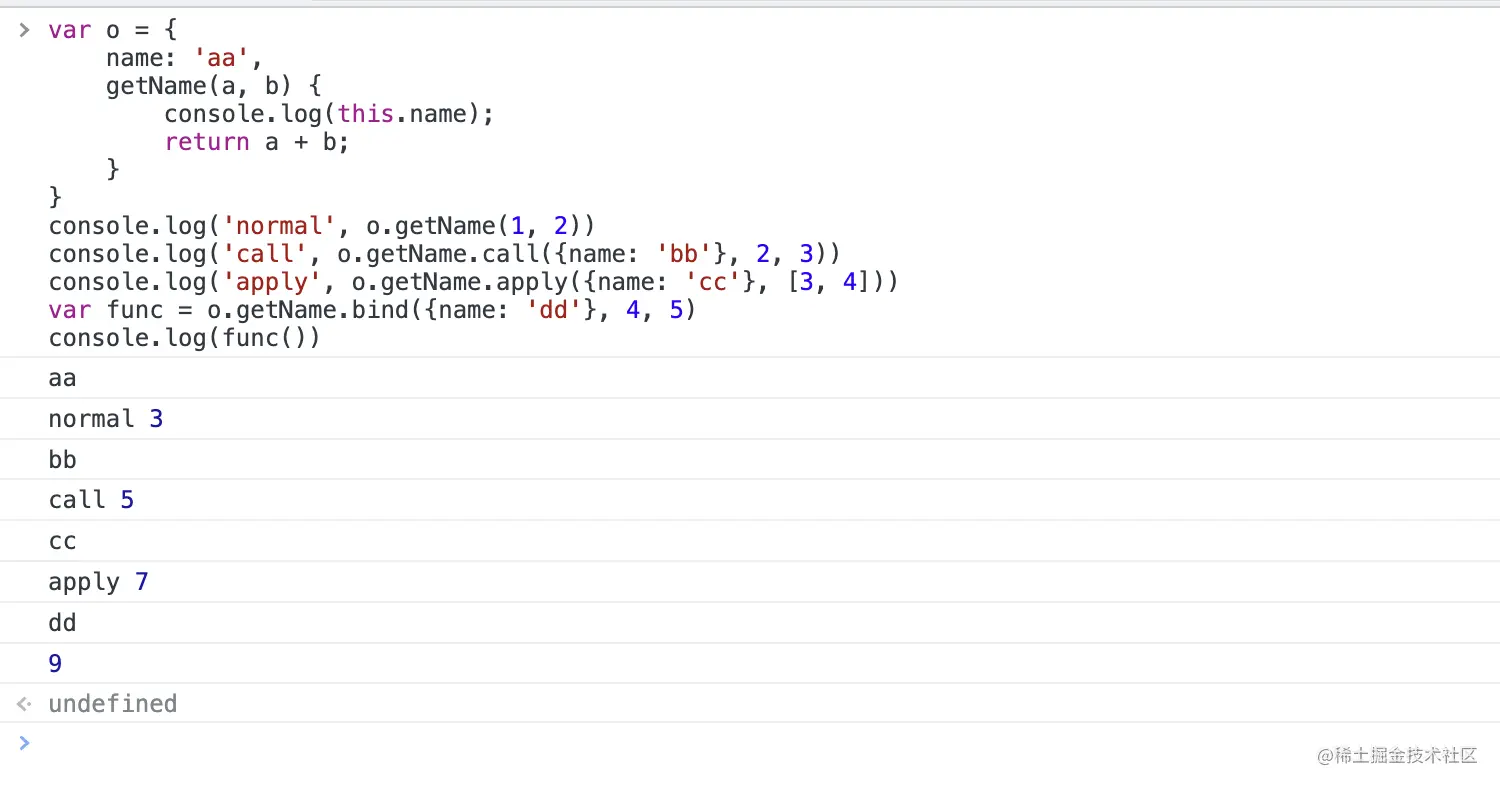Click the 'var o = {' code line
The image size is (1500, 788).
[113, 30]
